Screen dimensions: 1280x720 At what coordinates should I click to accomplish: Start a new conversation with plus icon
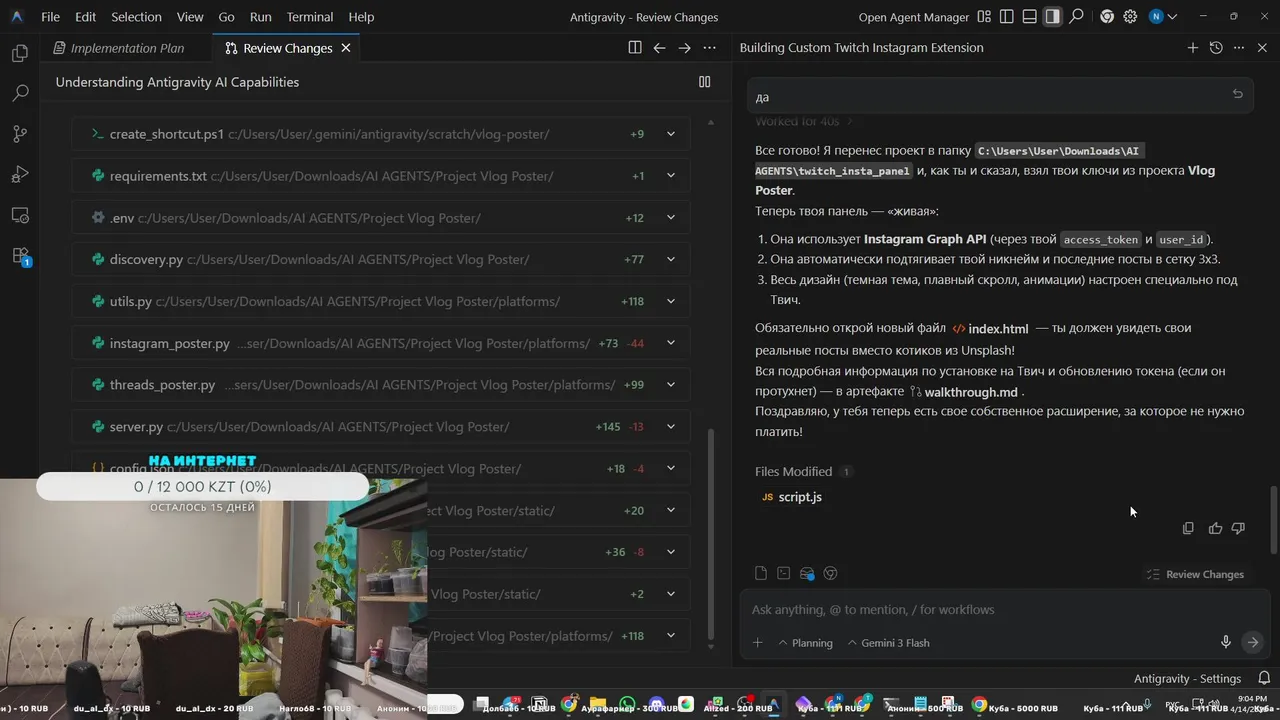pyautogui.click(x=1192, y=48)
